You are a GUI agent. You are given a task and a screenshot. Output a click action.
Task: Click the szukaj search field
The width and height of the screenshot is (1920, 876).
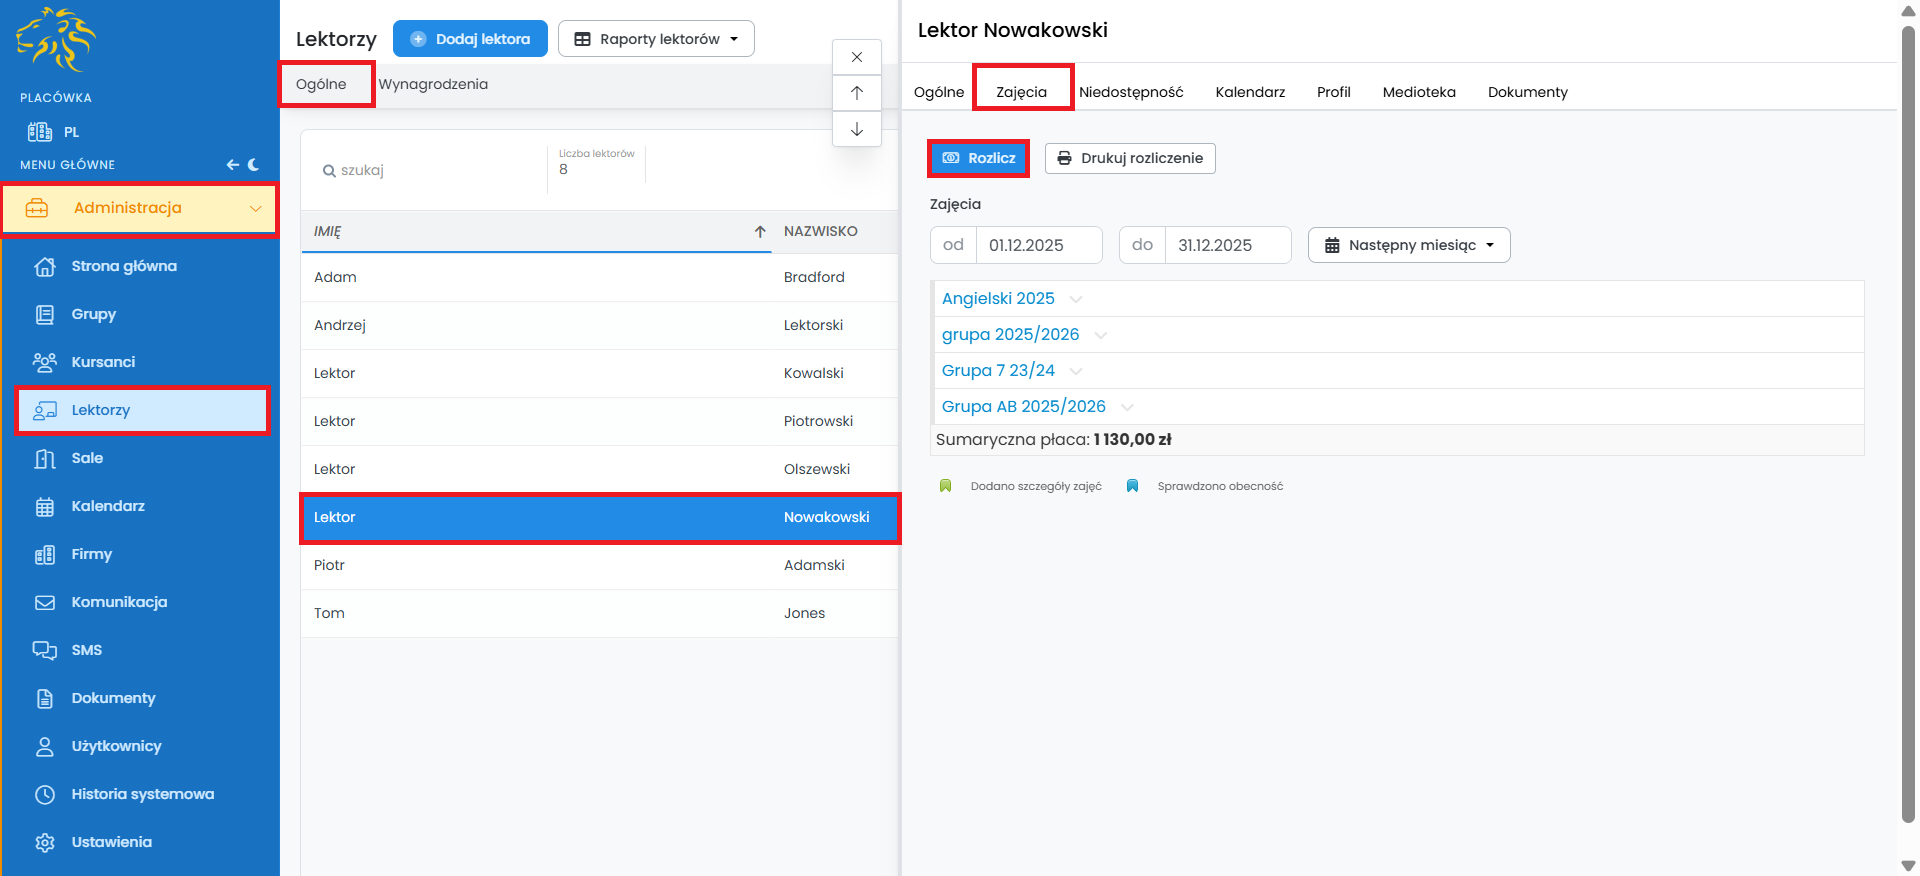click(430, 170)
